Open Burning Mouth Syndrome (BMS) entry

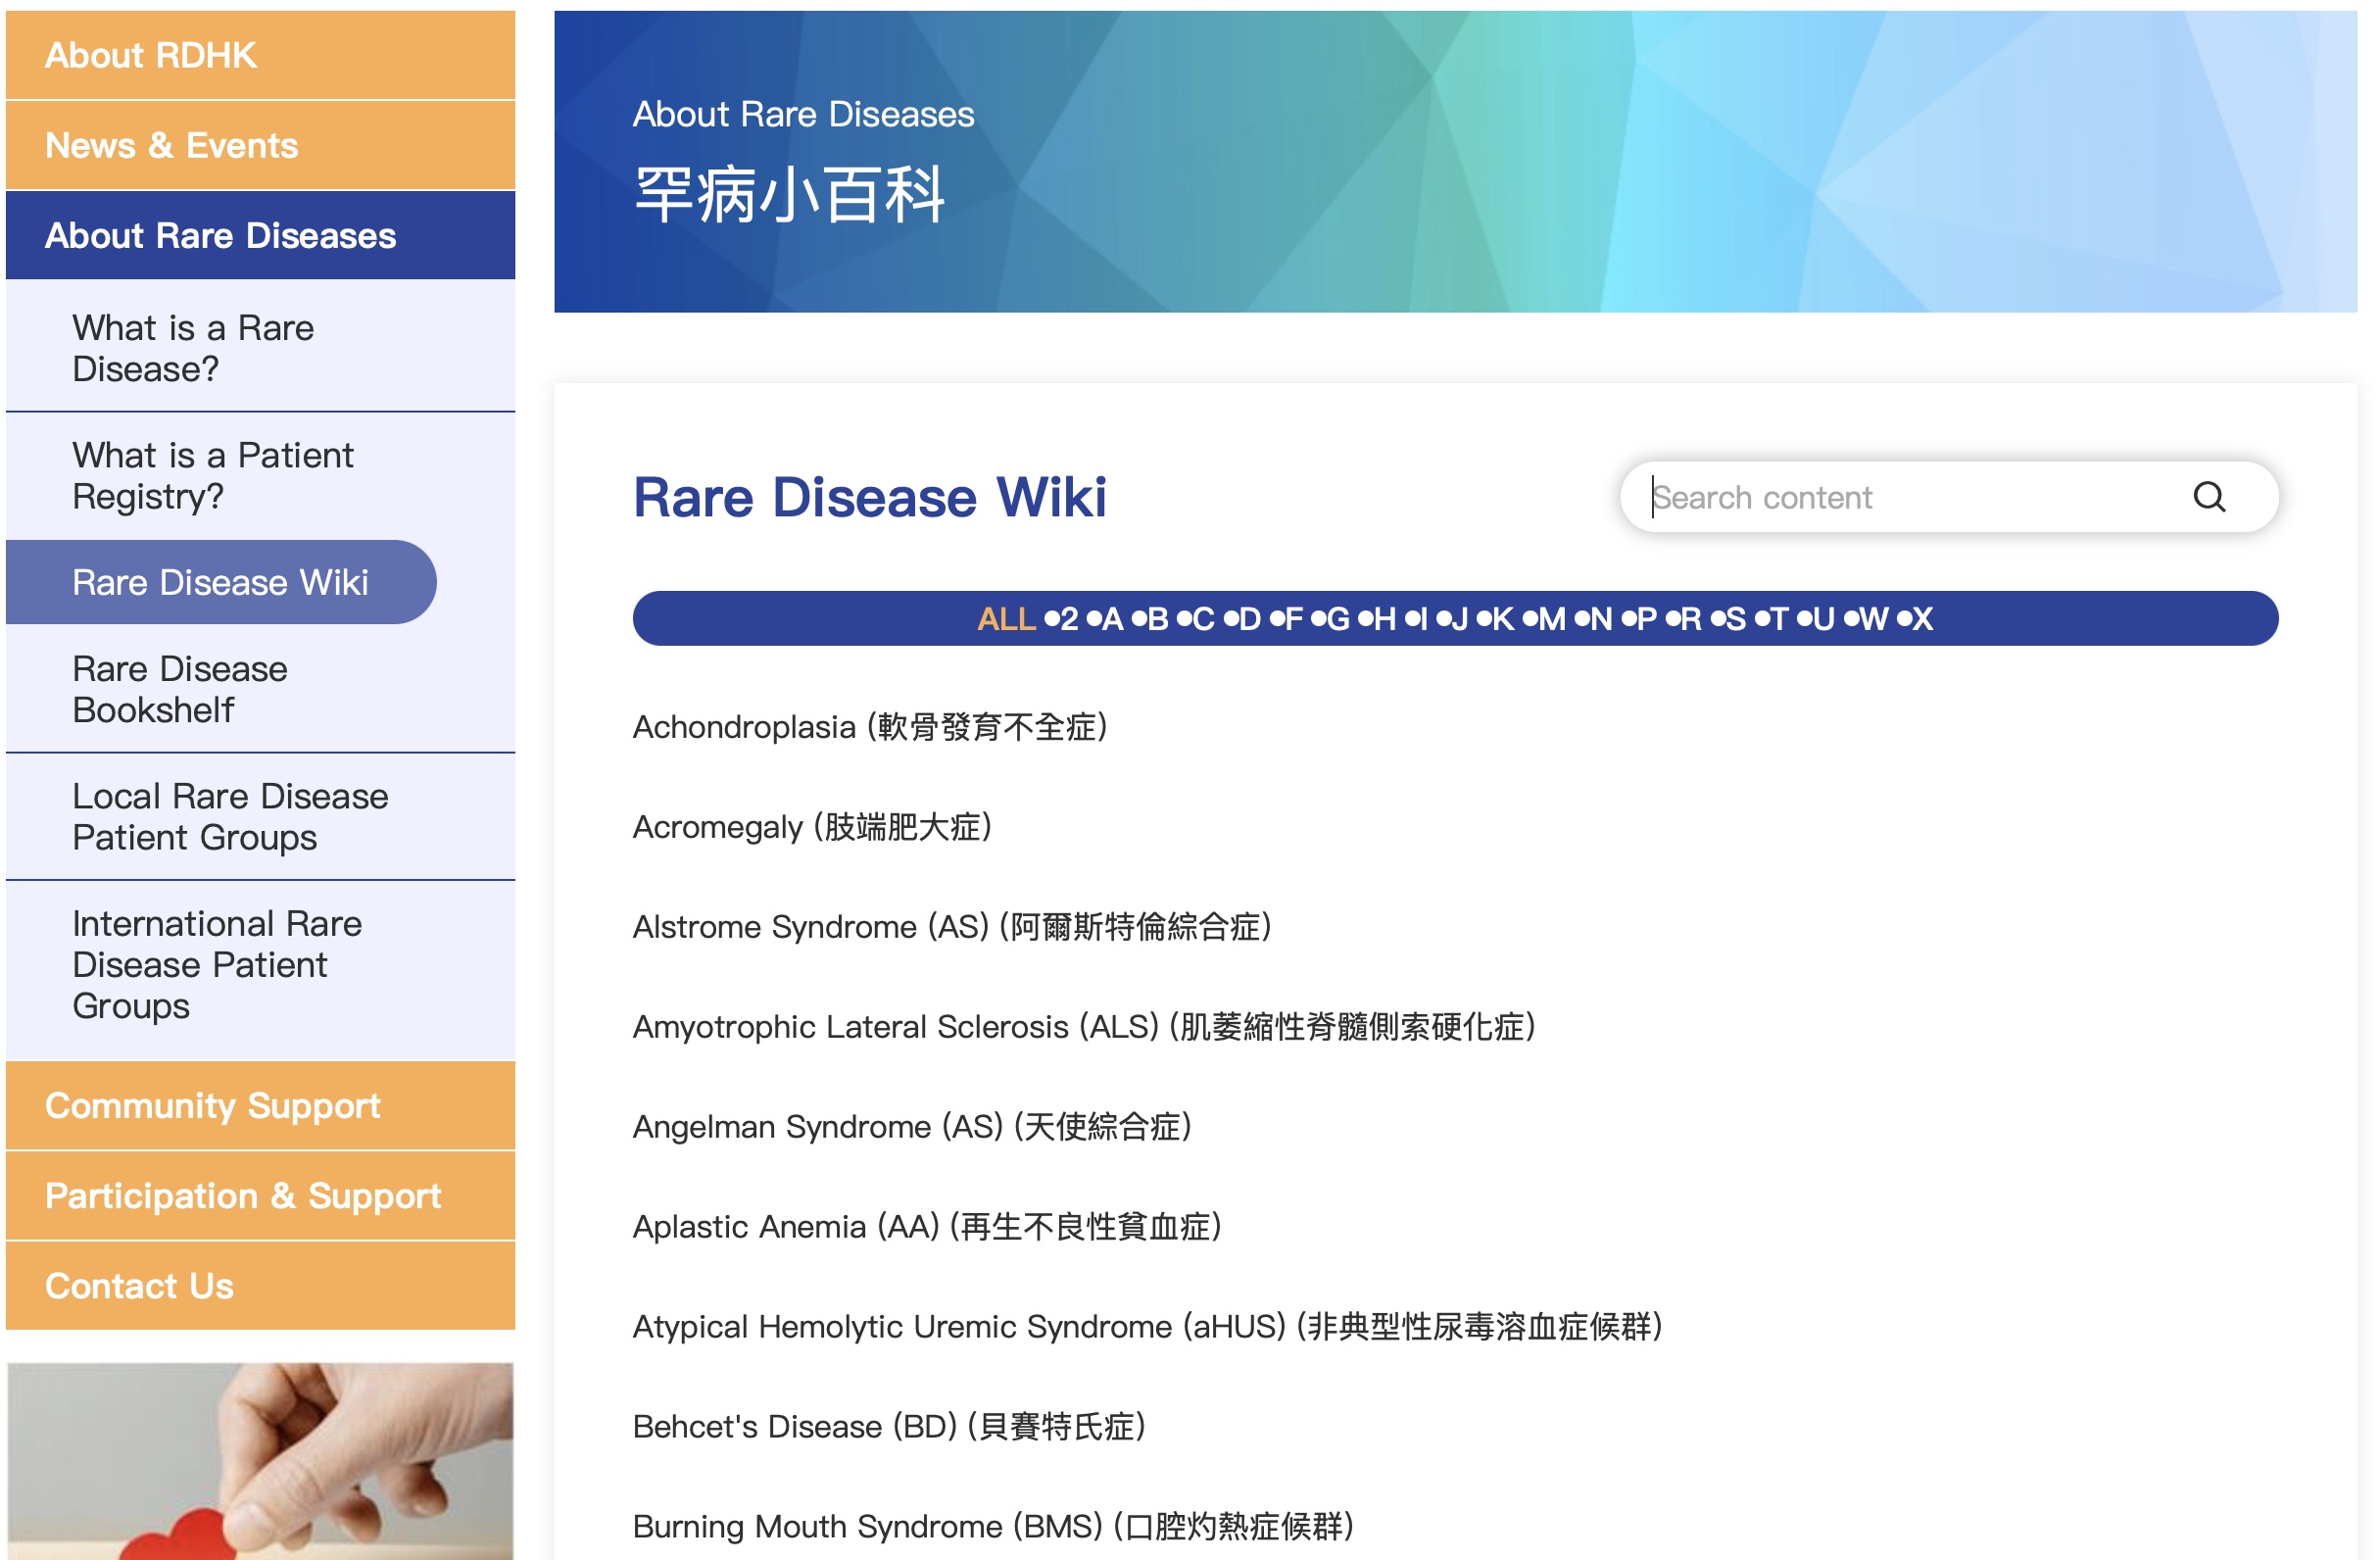click(x=993, y=1526)
